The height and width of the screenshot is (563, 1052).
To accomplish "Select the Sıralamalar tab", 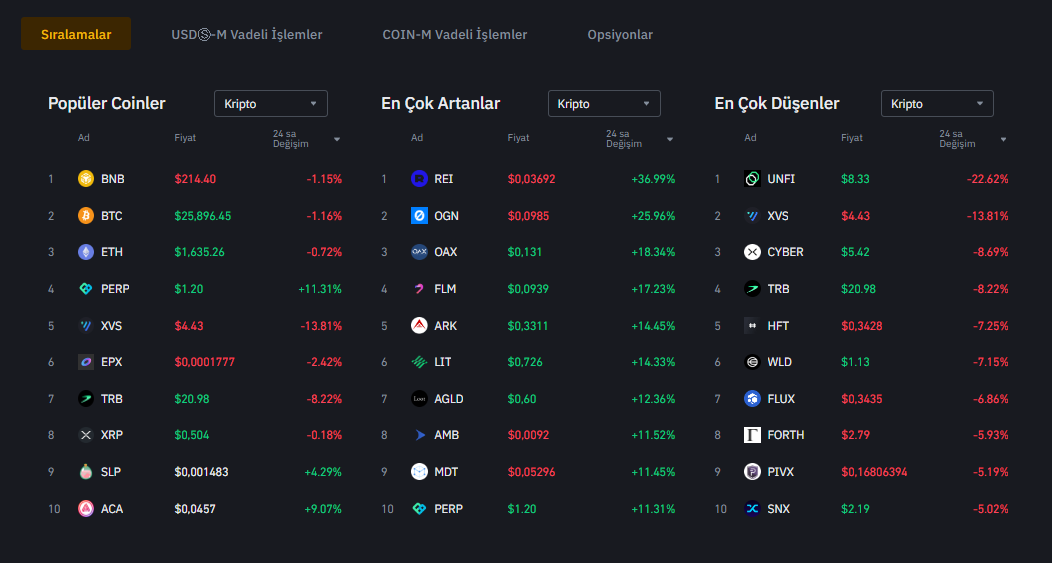I will point(76,35).
